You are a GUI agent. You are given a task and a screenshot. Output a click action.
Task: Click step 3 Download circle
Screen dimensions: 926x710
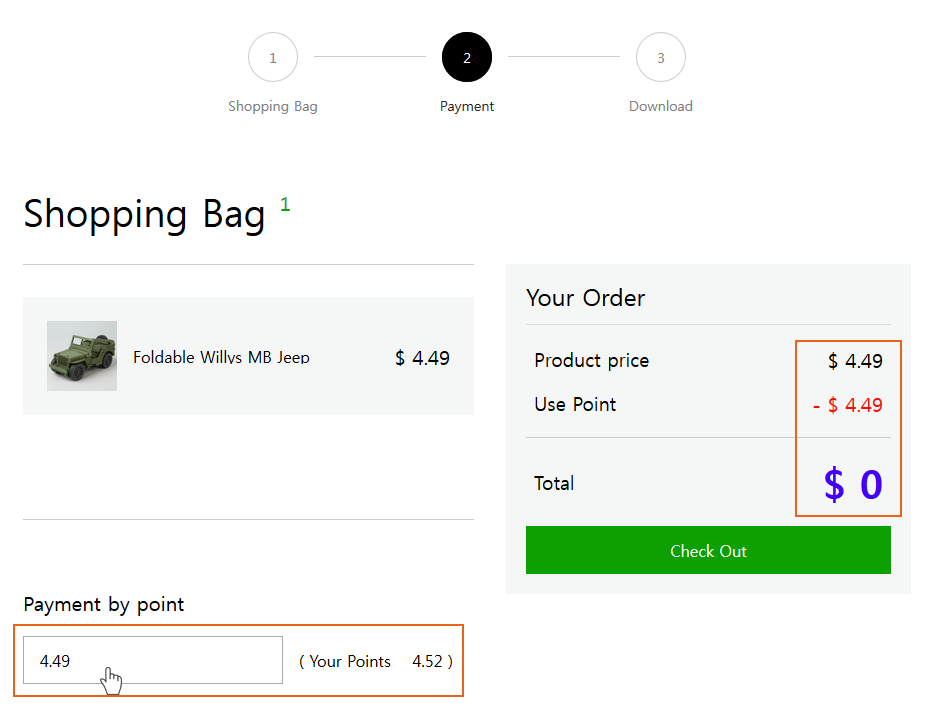tap(661, 57)
